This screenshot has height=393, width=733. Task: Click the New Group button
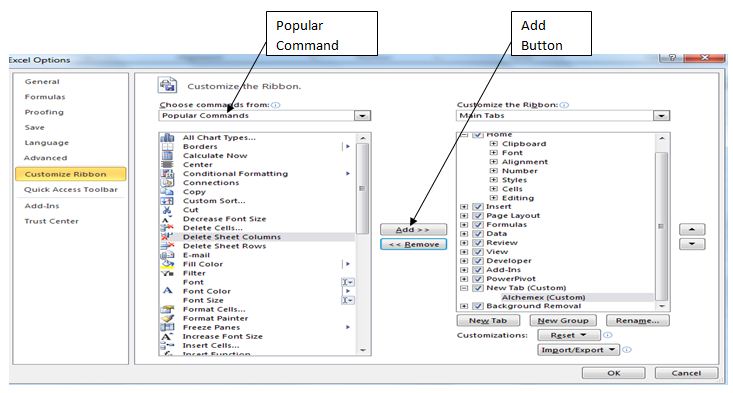tap(563, 321)
